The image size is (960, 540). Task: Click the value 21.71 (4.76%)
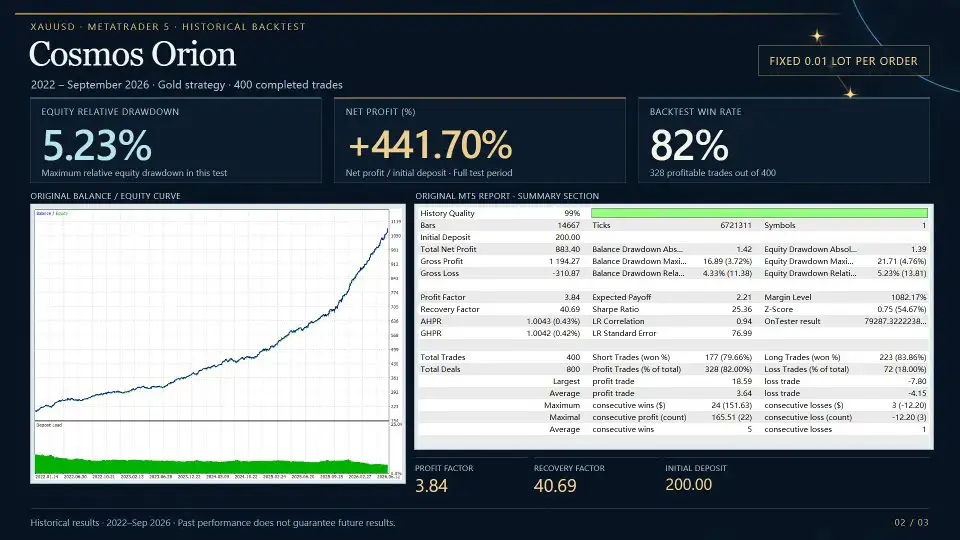[x=902, y=261]
